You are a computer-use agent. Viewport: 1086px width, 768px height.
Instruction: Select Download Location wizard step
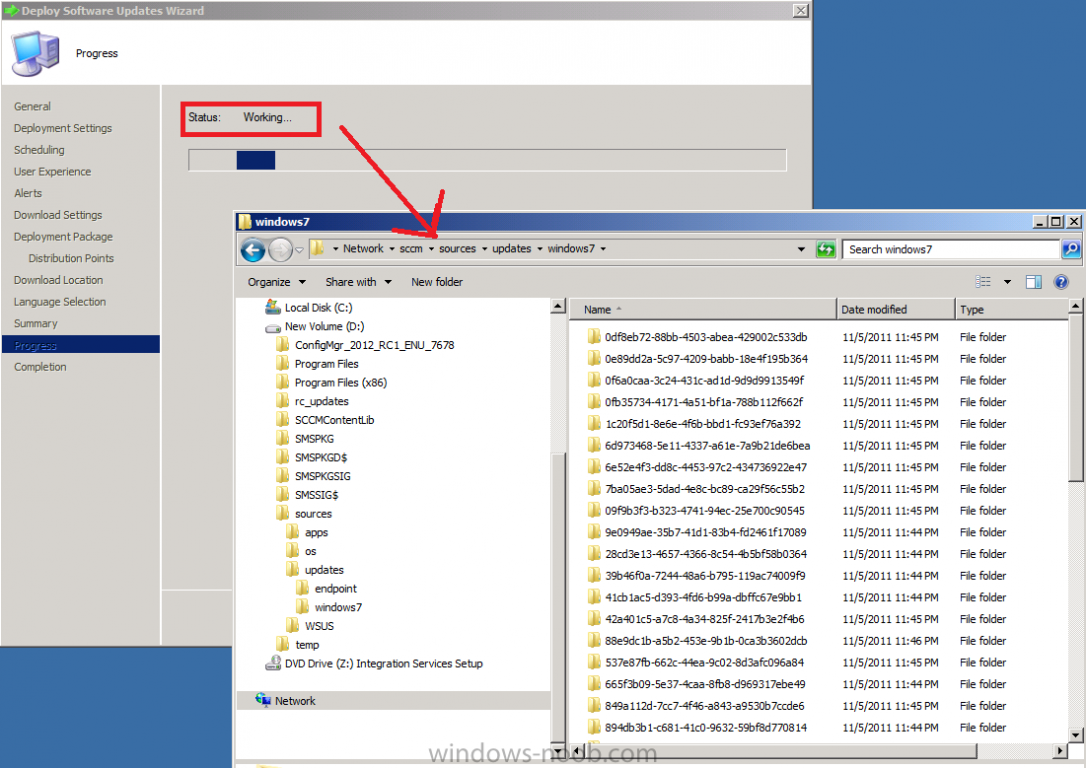tap(59, 280)
